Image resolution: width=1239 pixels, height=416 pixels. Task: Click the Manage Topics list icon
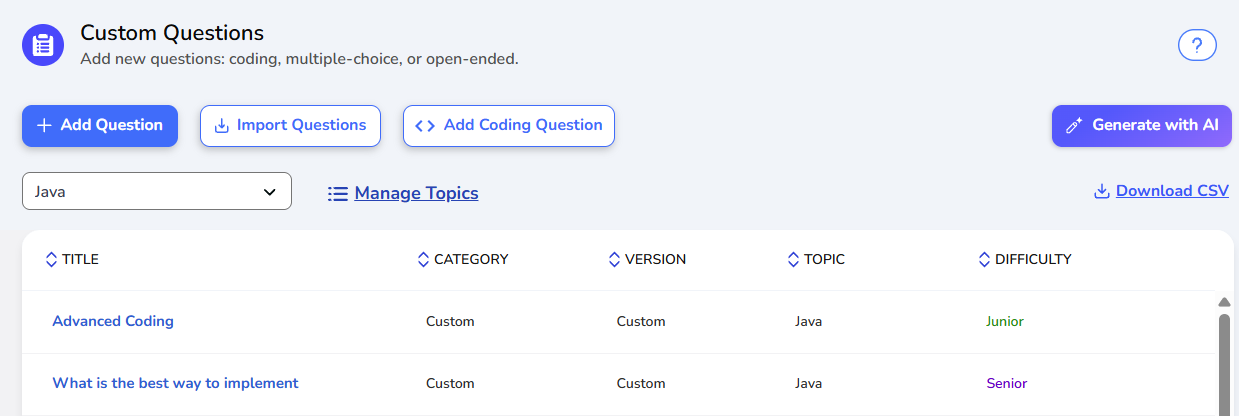[337, 194]
